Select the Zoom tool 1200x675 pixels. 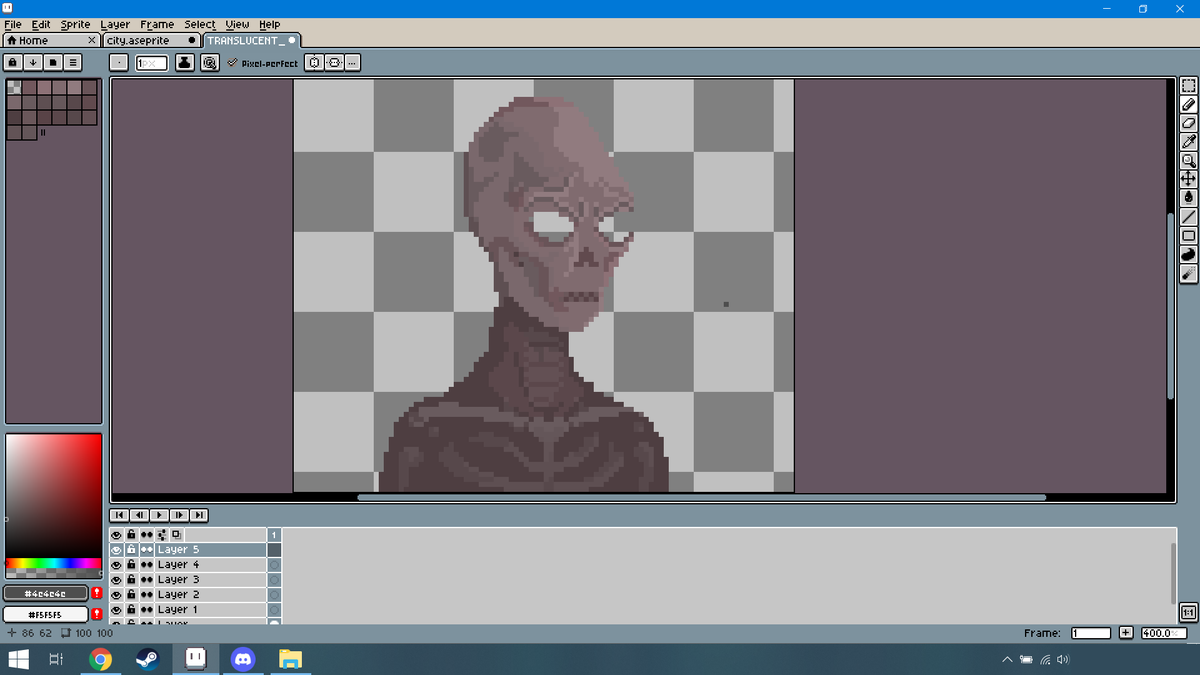point(1188,160)
